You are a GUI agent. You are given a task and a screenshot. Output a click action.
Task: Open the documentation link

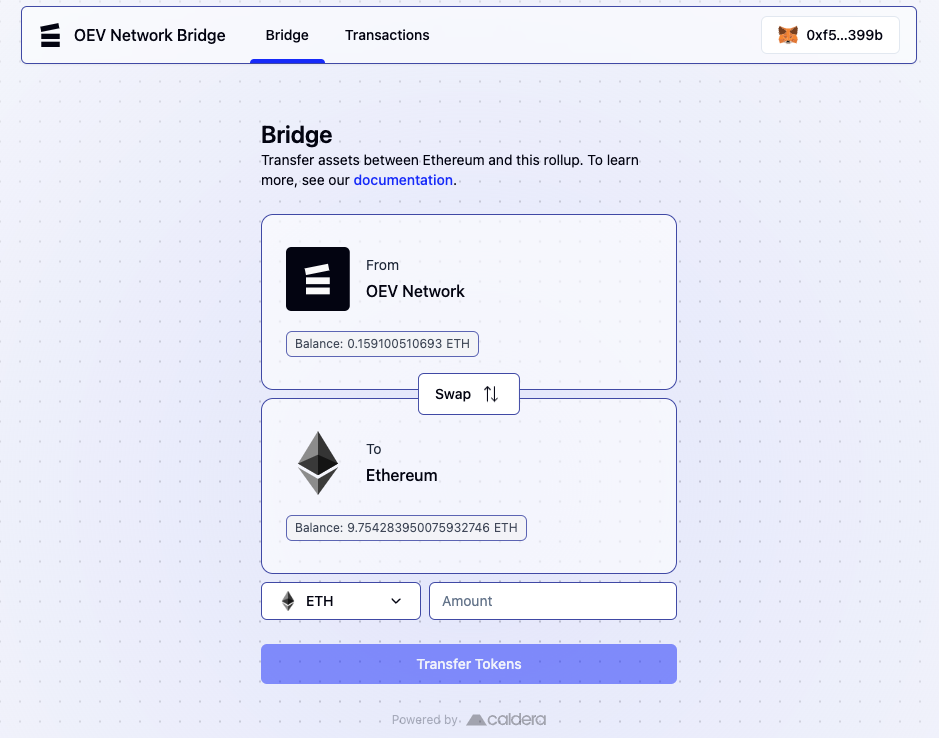[x=403, y=180]
